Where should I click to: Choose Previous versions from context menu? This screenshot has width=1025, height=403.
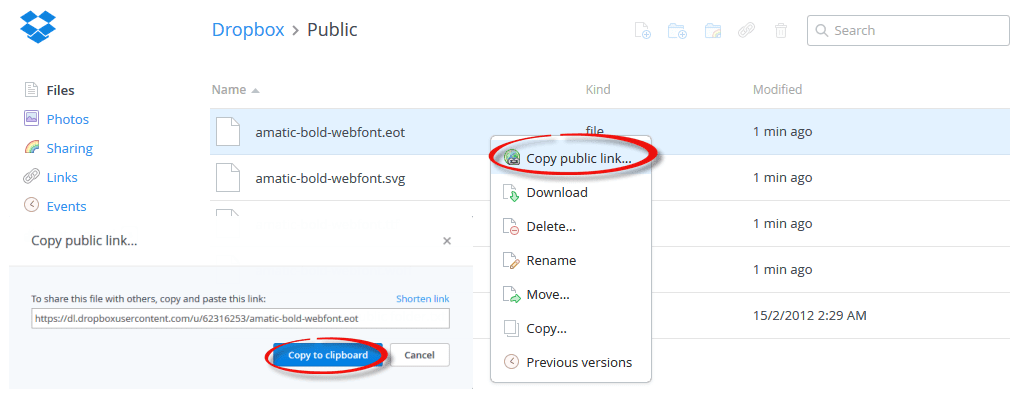pyautogui.click(x=571, y=362)
